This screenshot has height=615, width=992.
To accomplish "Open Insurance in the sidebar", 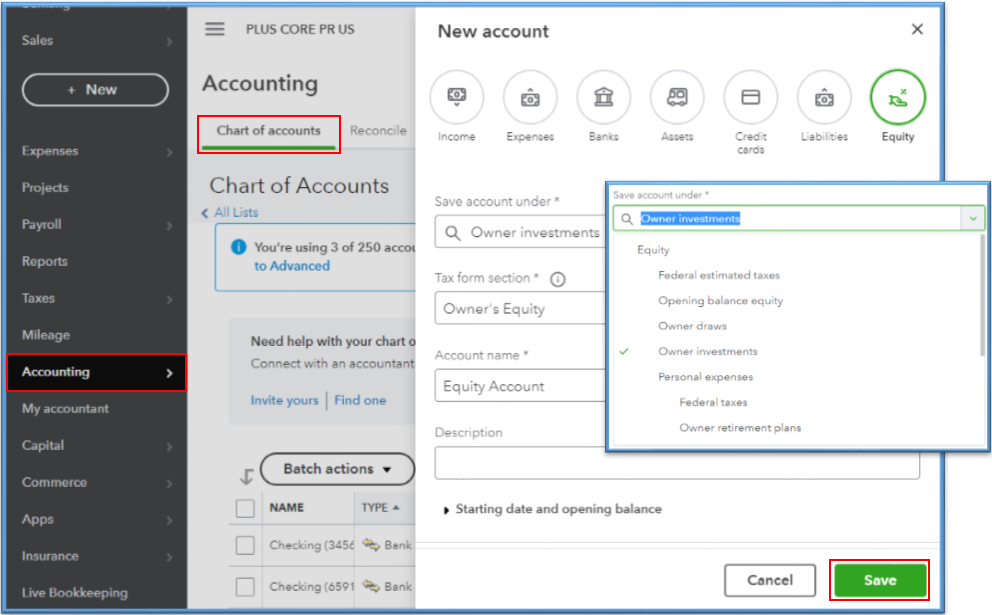I will 50,556.
